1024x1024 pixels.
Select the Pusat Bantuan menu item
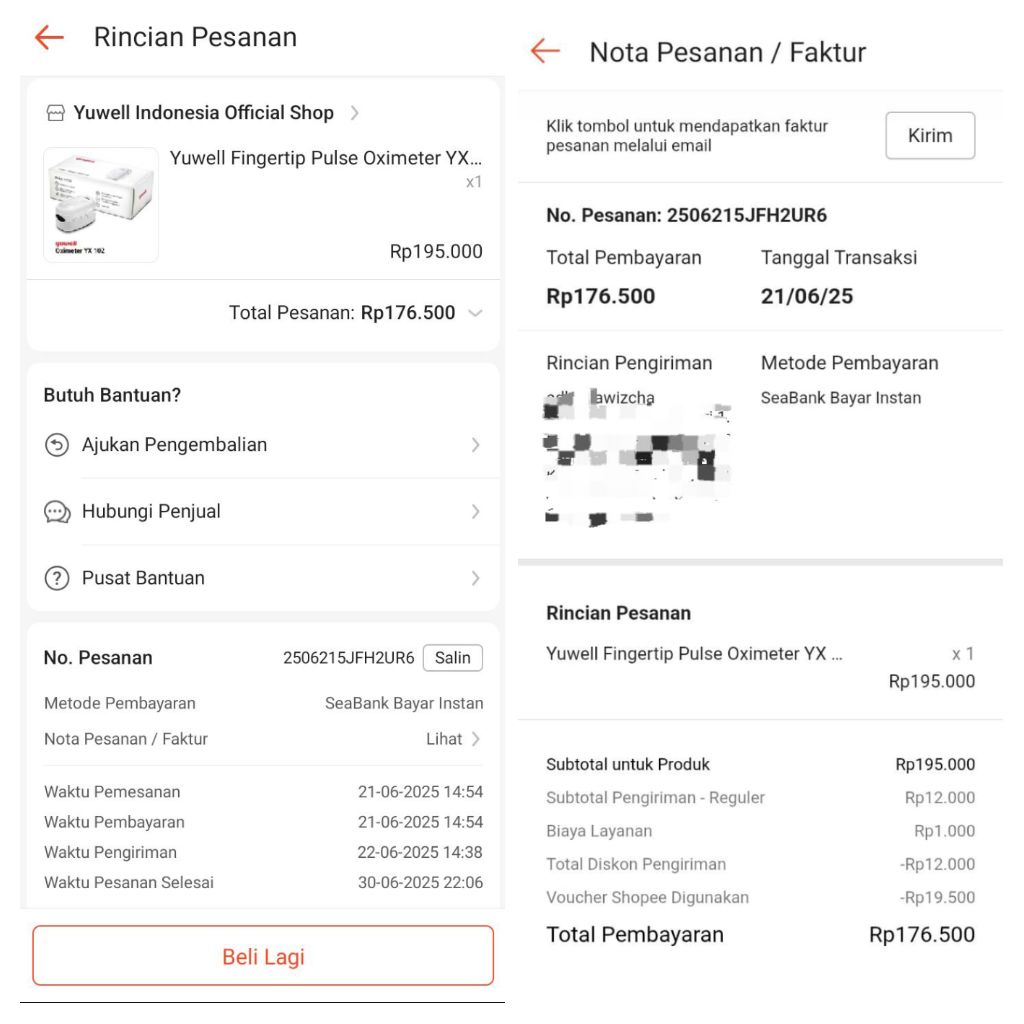click(x=144, y=578)
